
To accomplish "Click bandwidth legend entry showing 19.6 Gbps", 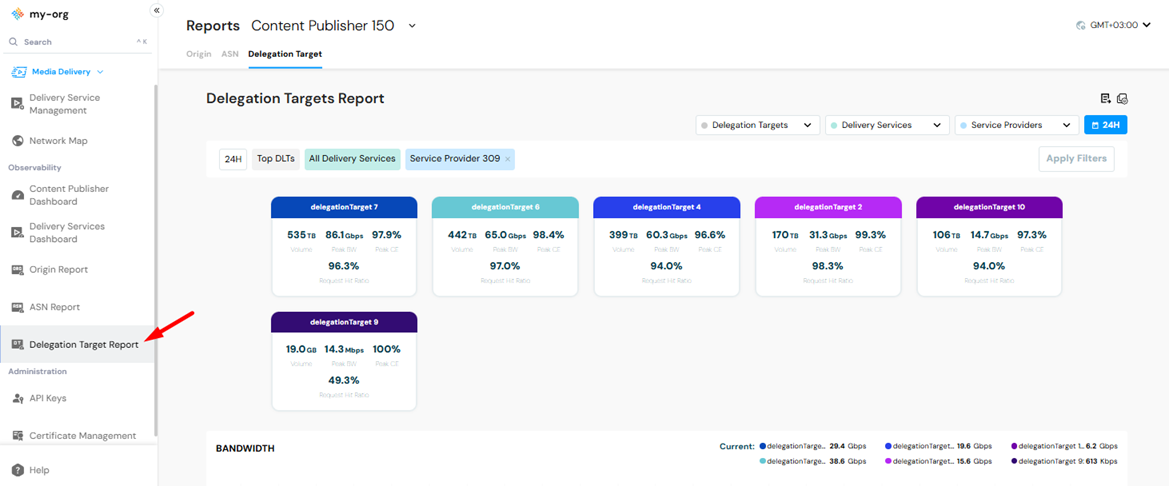I will click(939, 446).
